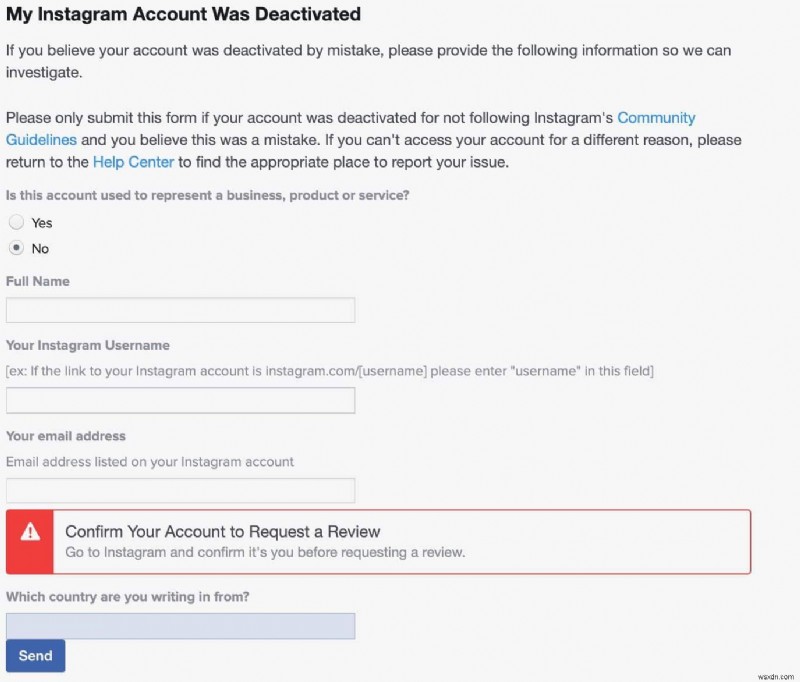800x682 pixels.
Task: Click the "Full Name" field label
Action: (37, 281)
